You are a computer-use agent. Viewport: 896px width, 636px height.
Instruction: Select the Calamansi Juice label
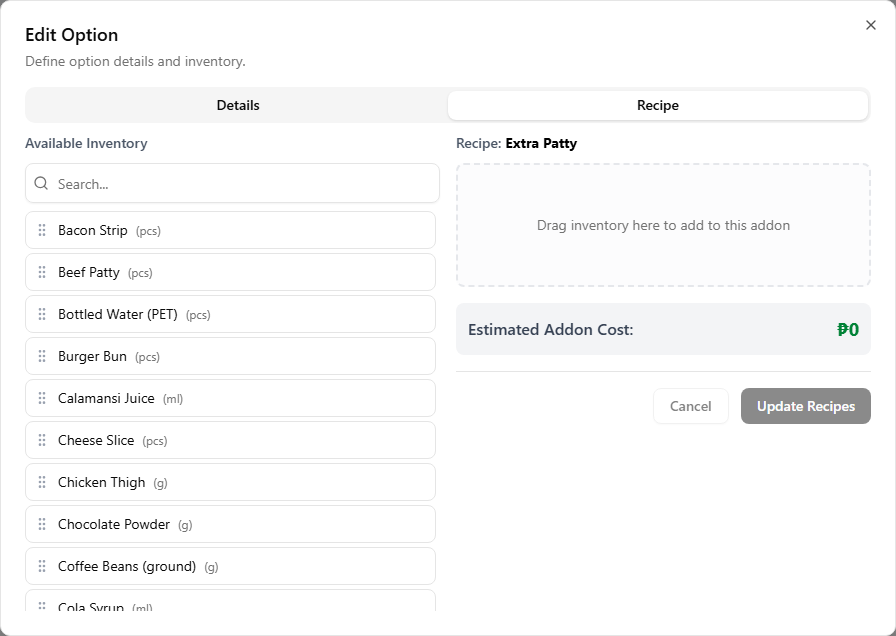pyautogui.click(x=106, y=398)
